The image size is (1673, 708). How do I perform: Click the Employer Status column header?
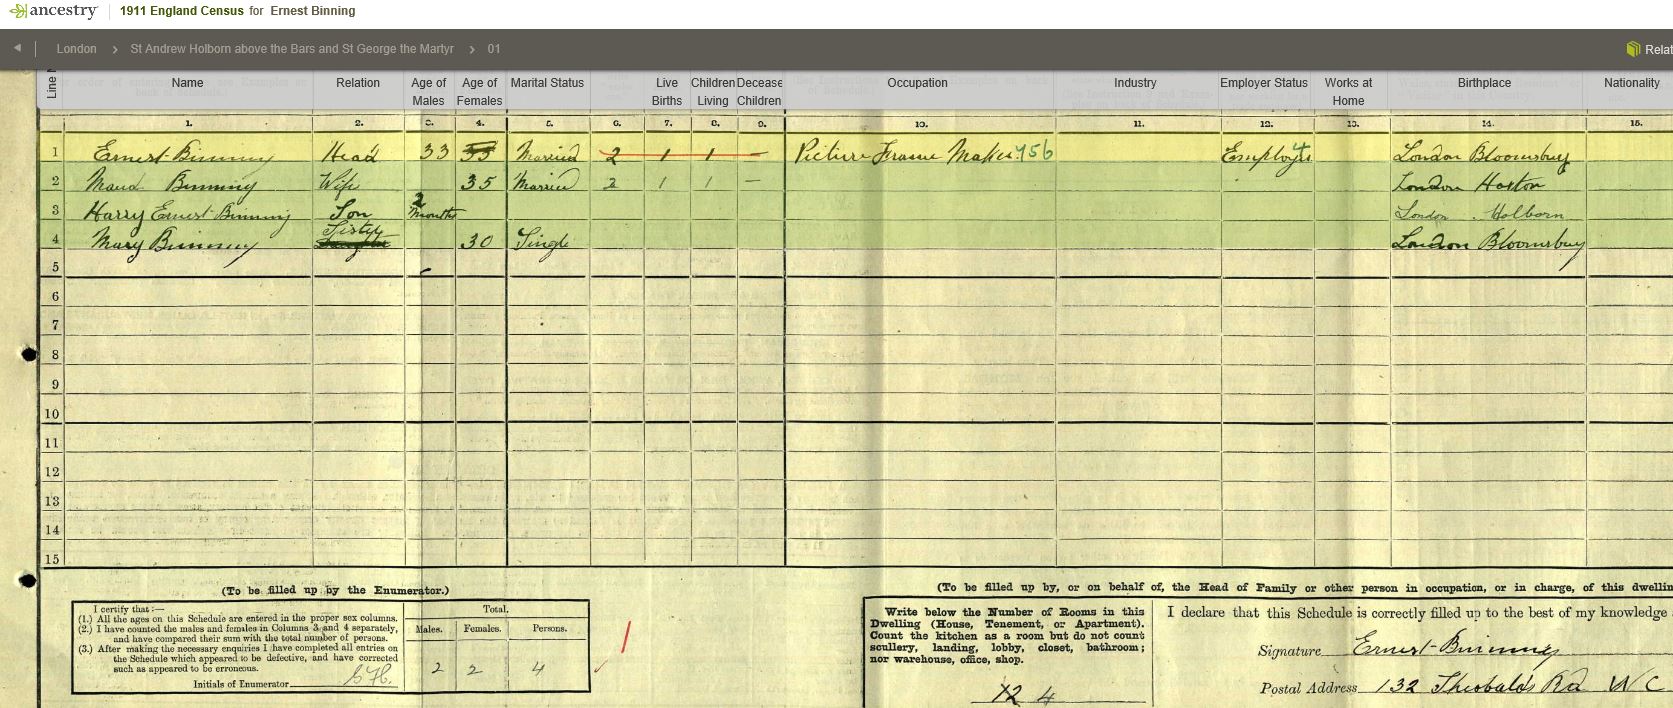tap(1263, 83)
